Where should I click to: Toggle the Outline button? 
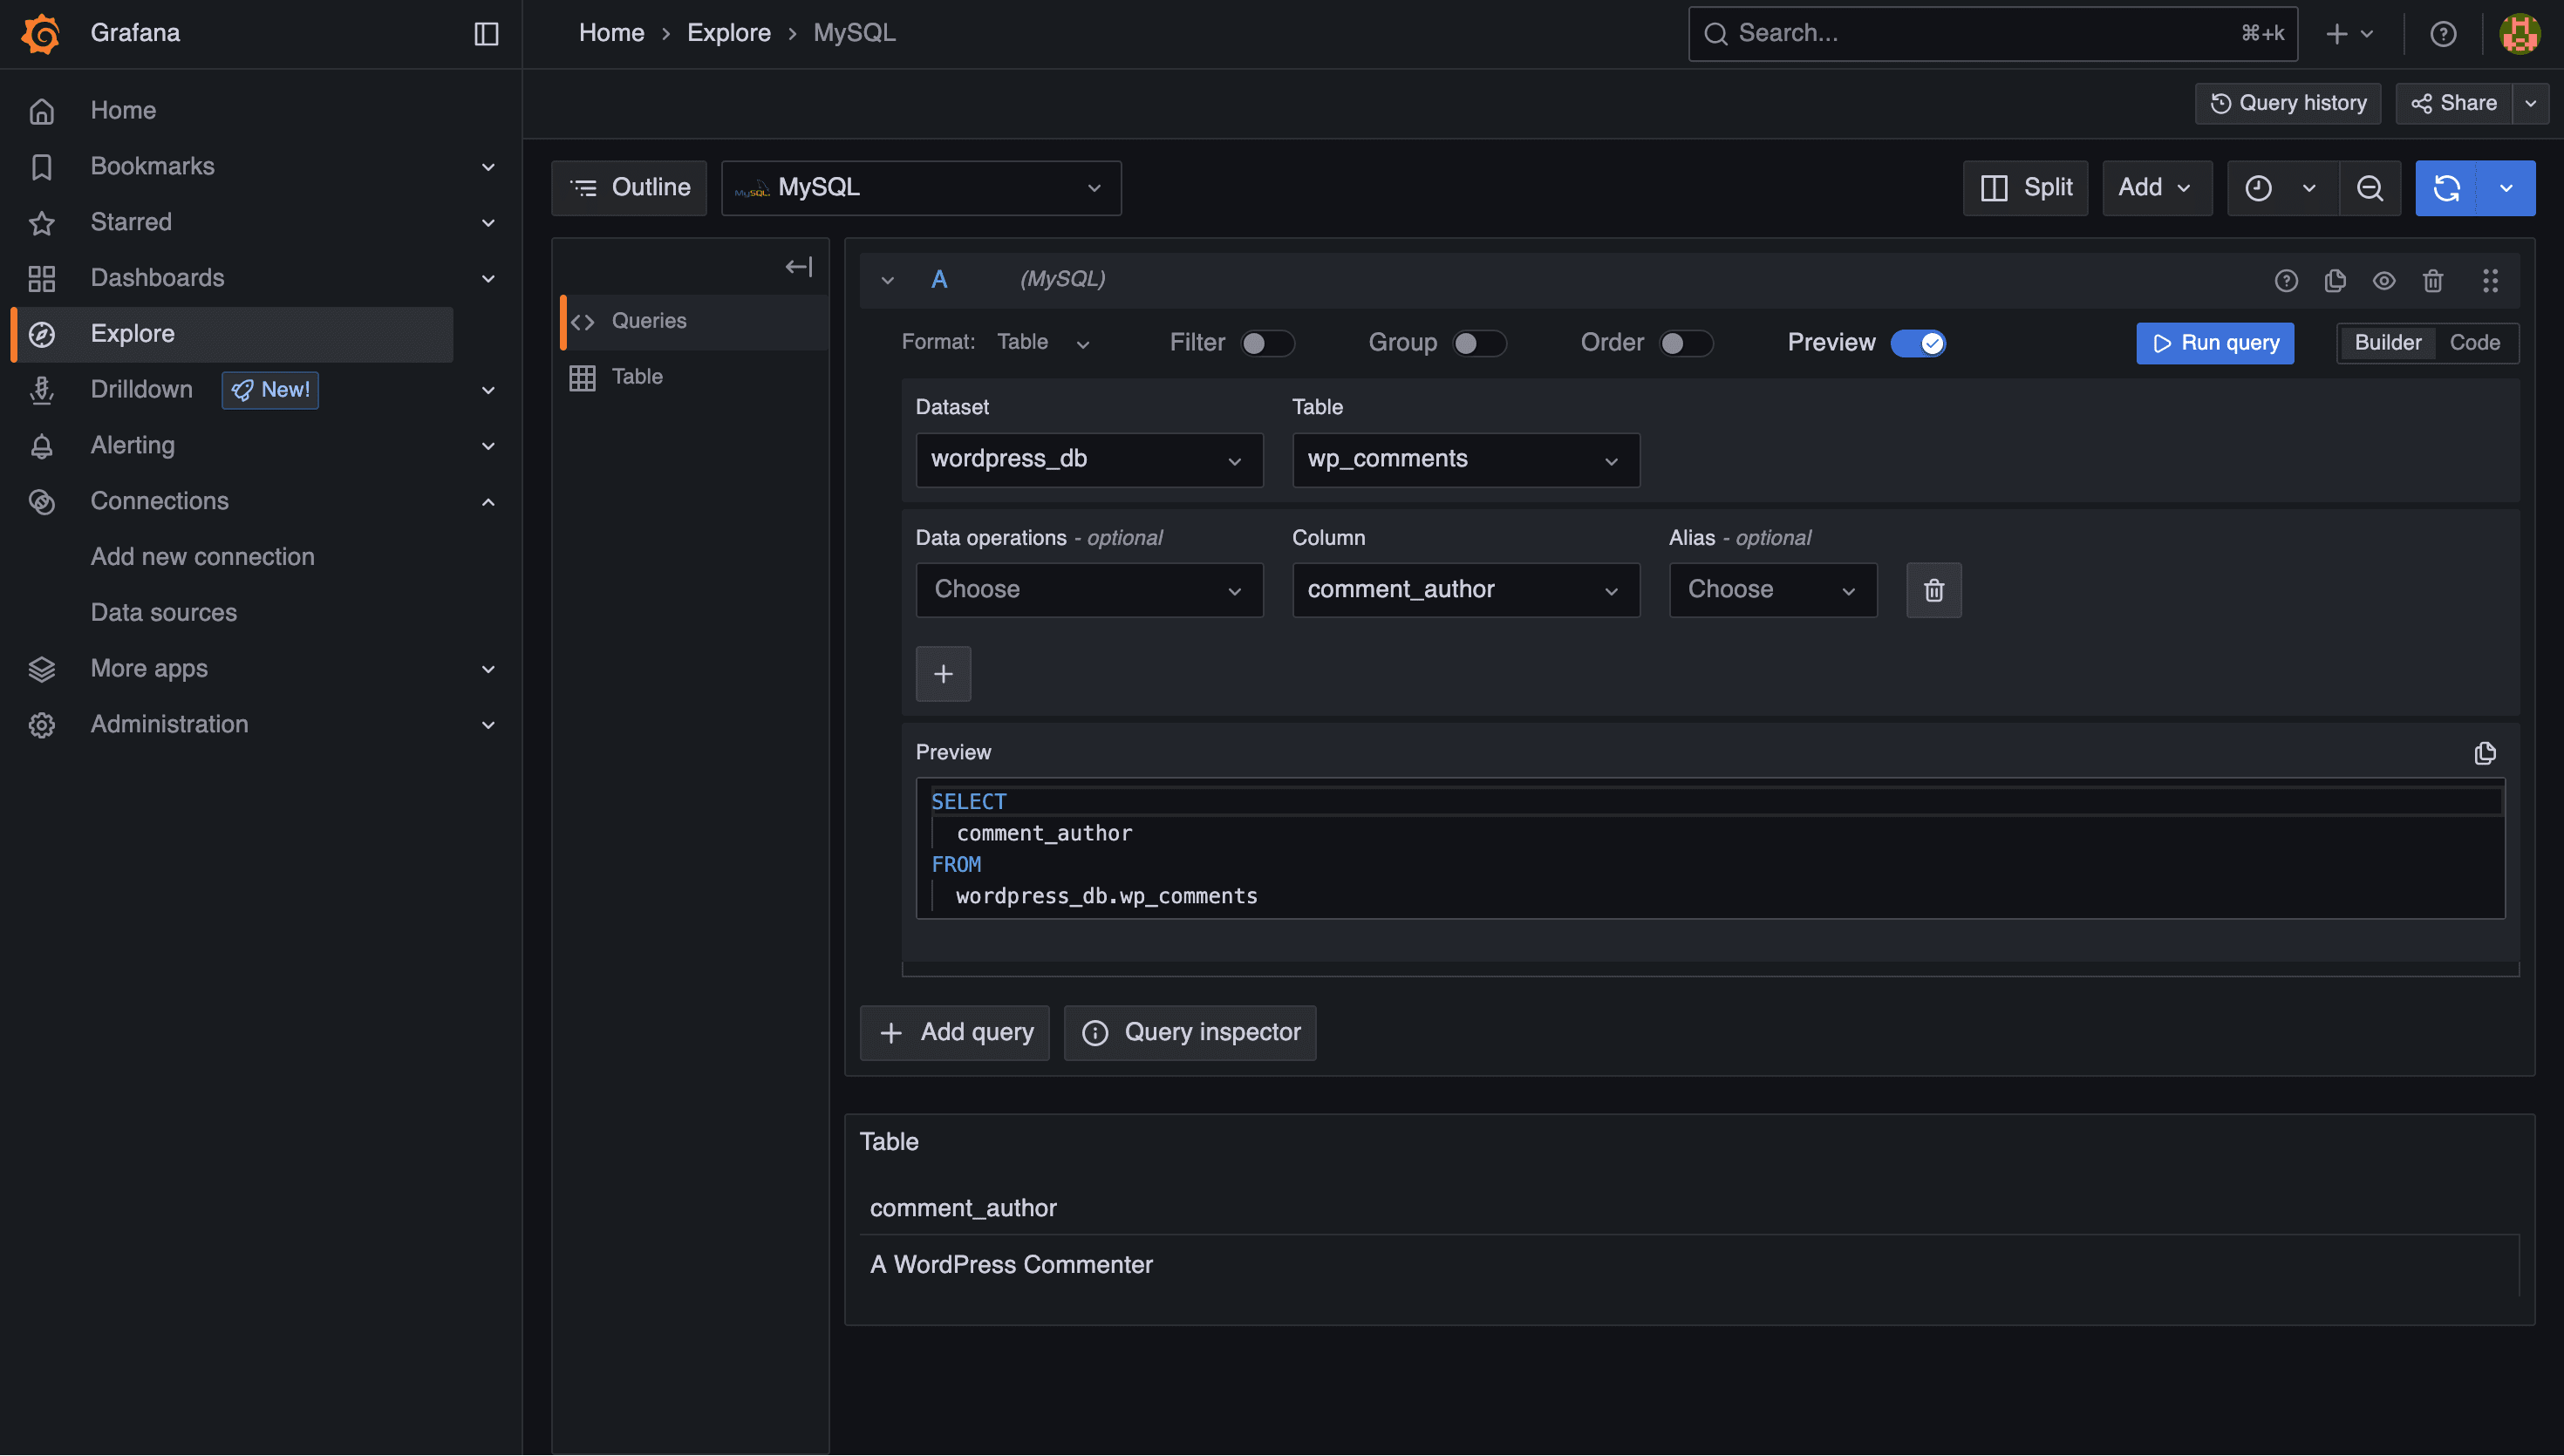coord(629,188)
